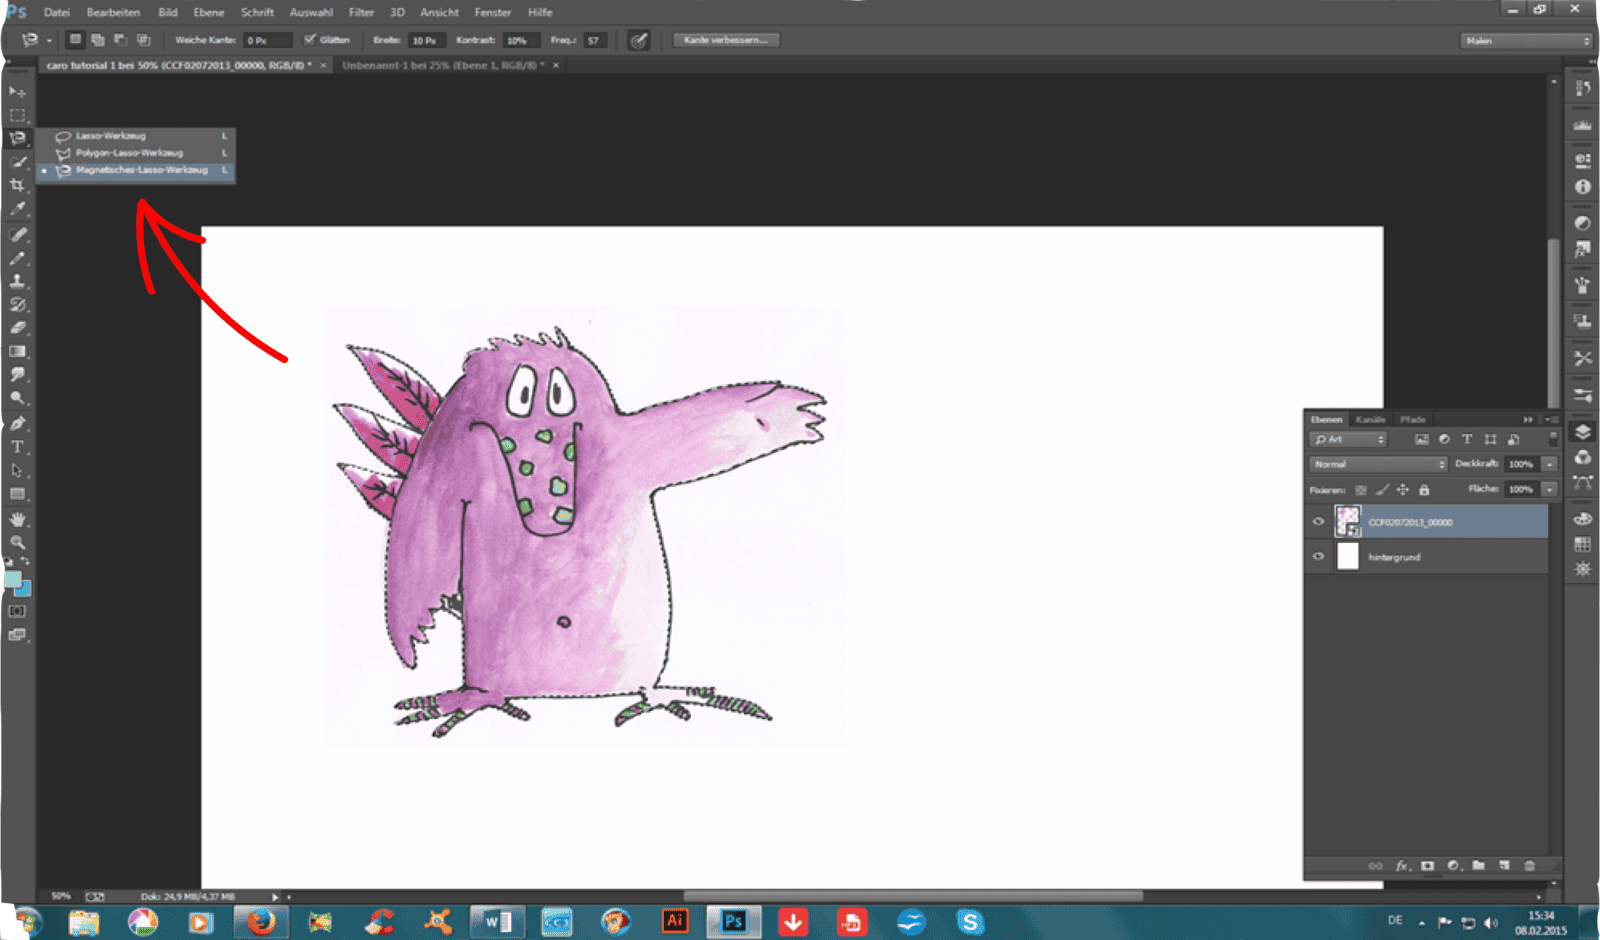Switch to the Kanäle tab

point(1370,419)
